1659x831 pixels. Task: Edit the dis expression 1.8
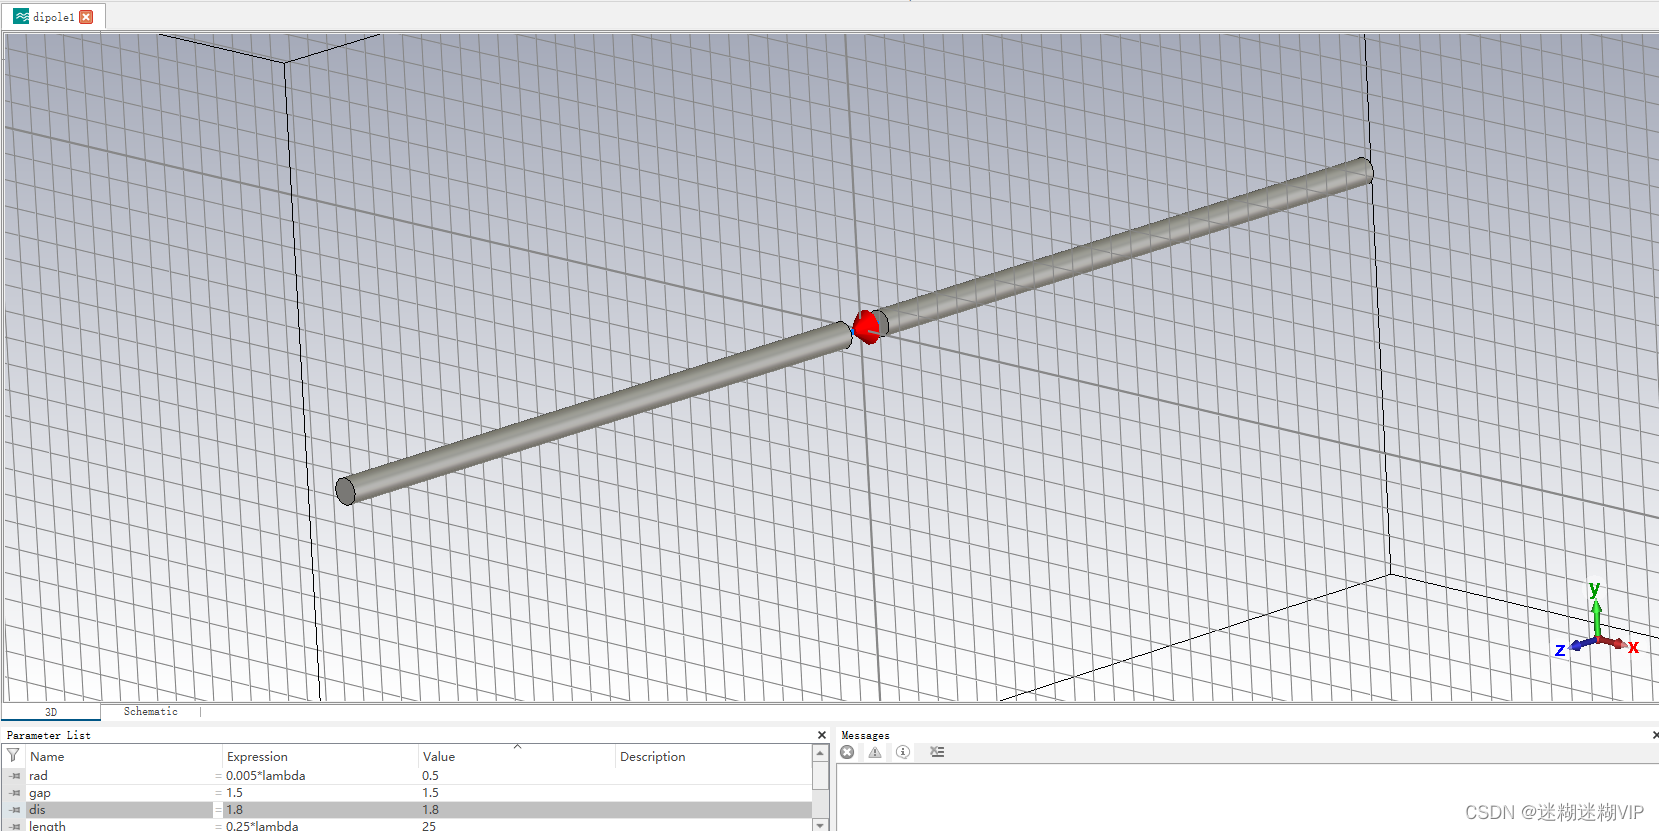234,810
